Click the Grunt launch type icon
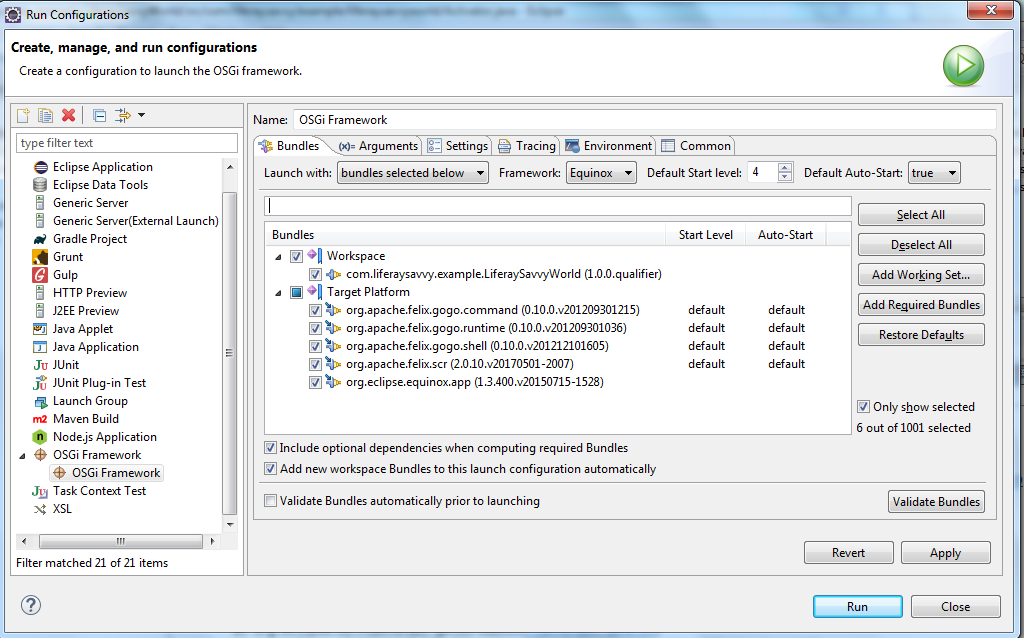Screen dimensions: 1024x638 pyautogui.click(x=40, y=257)
